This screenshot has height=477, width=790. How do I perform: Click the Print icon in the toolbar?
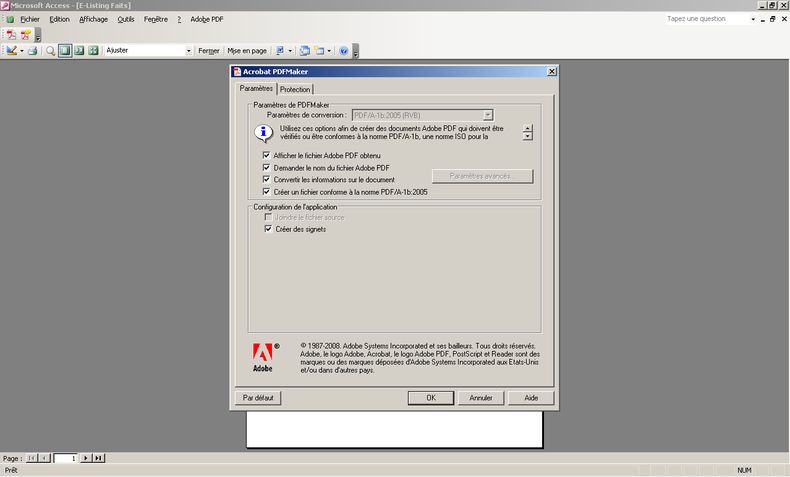[x=33, y=50]
